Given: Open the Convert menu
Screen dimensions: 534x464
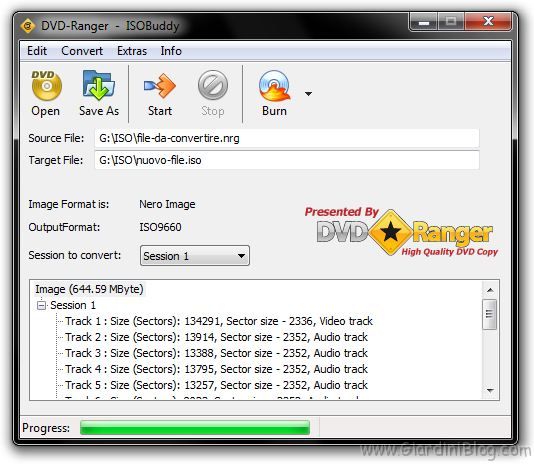Looking at the screenshot, I should (82, 51).
